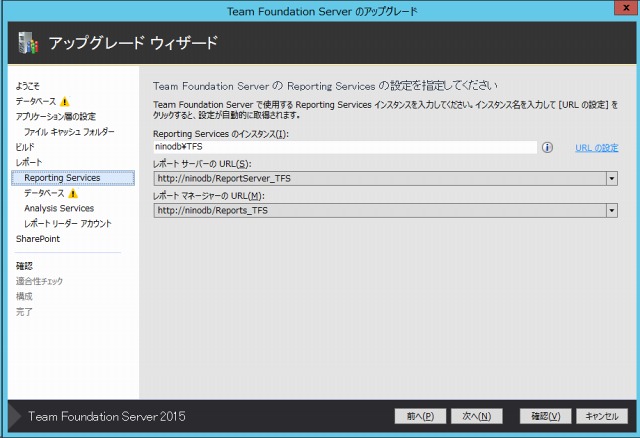Select 構成 in the navigation pane
640x438 pixels.
tap(24, 296)
